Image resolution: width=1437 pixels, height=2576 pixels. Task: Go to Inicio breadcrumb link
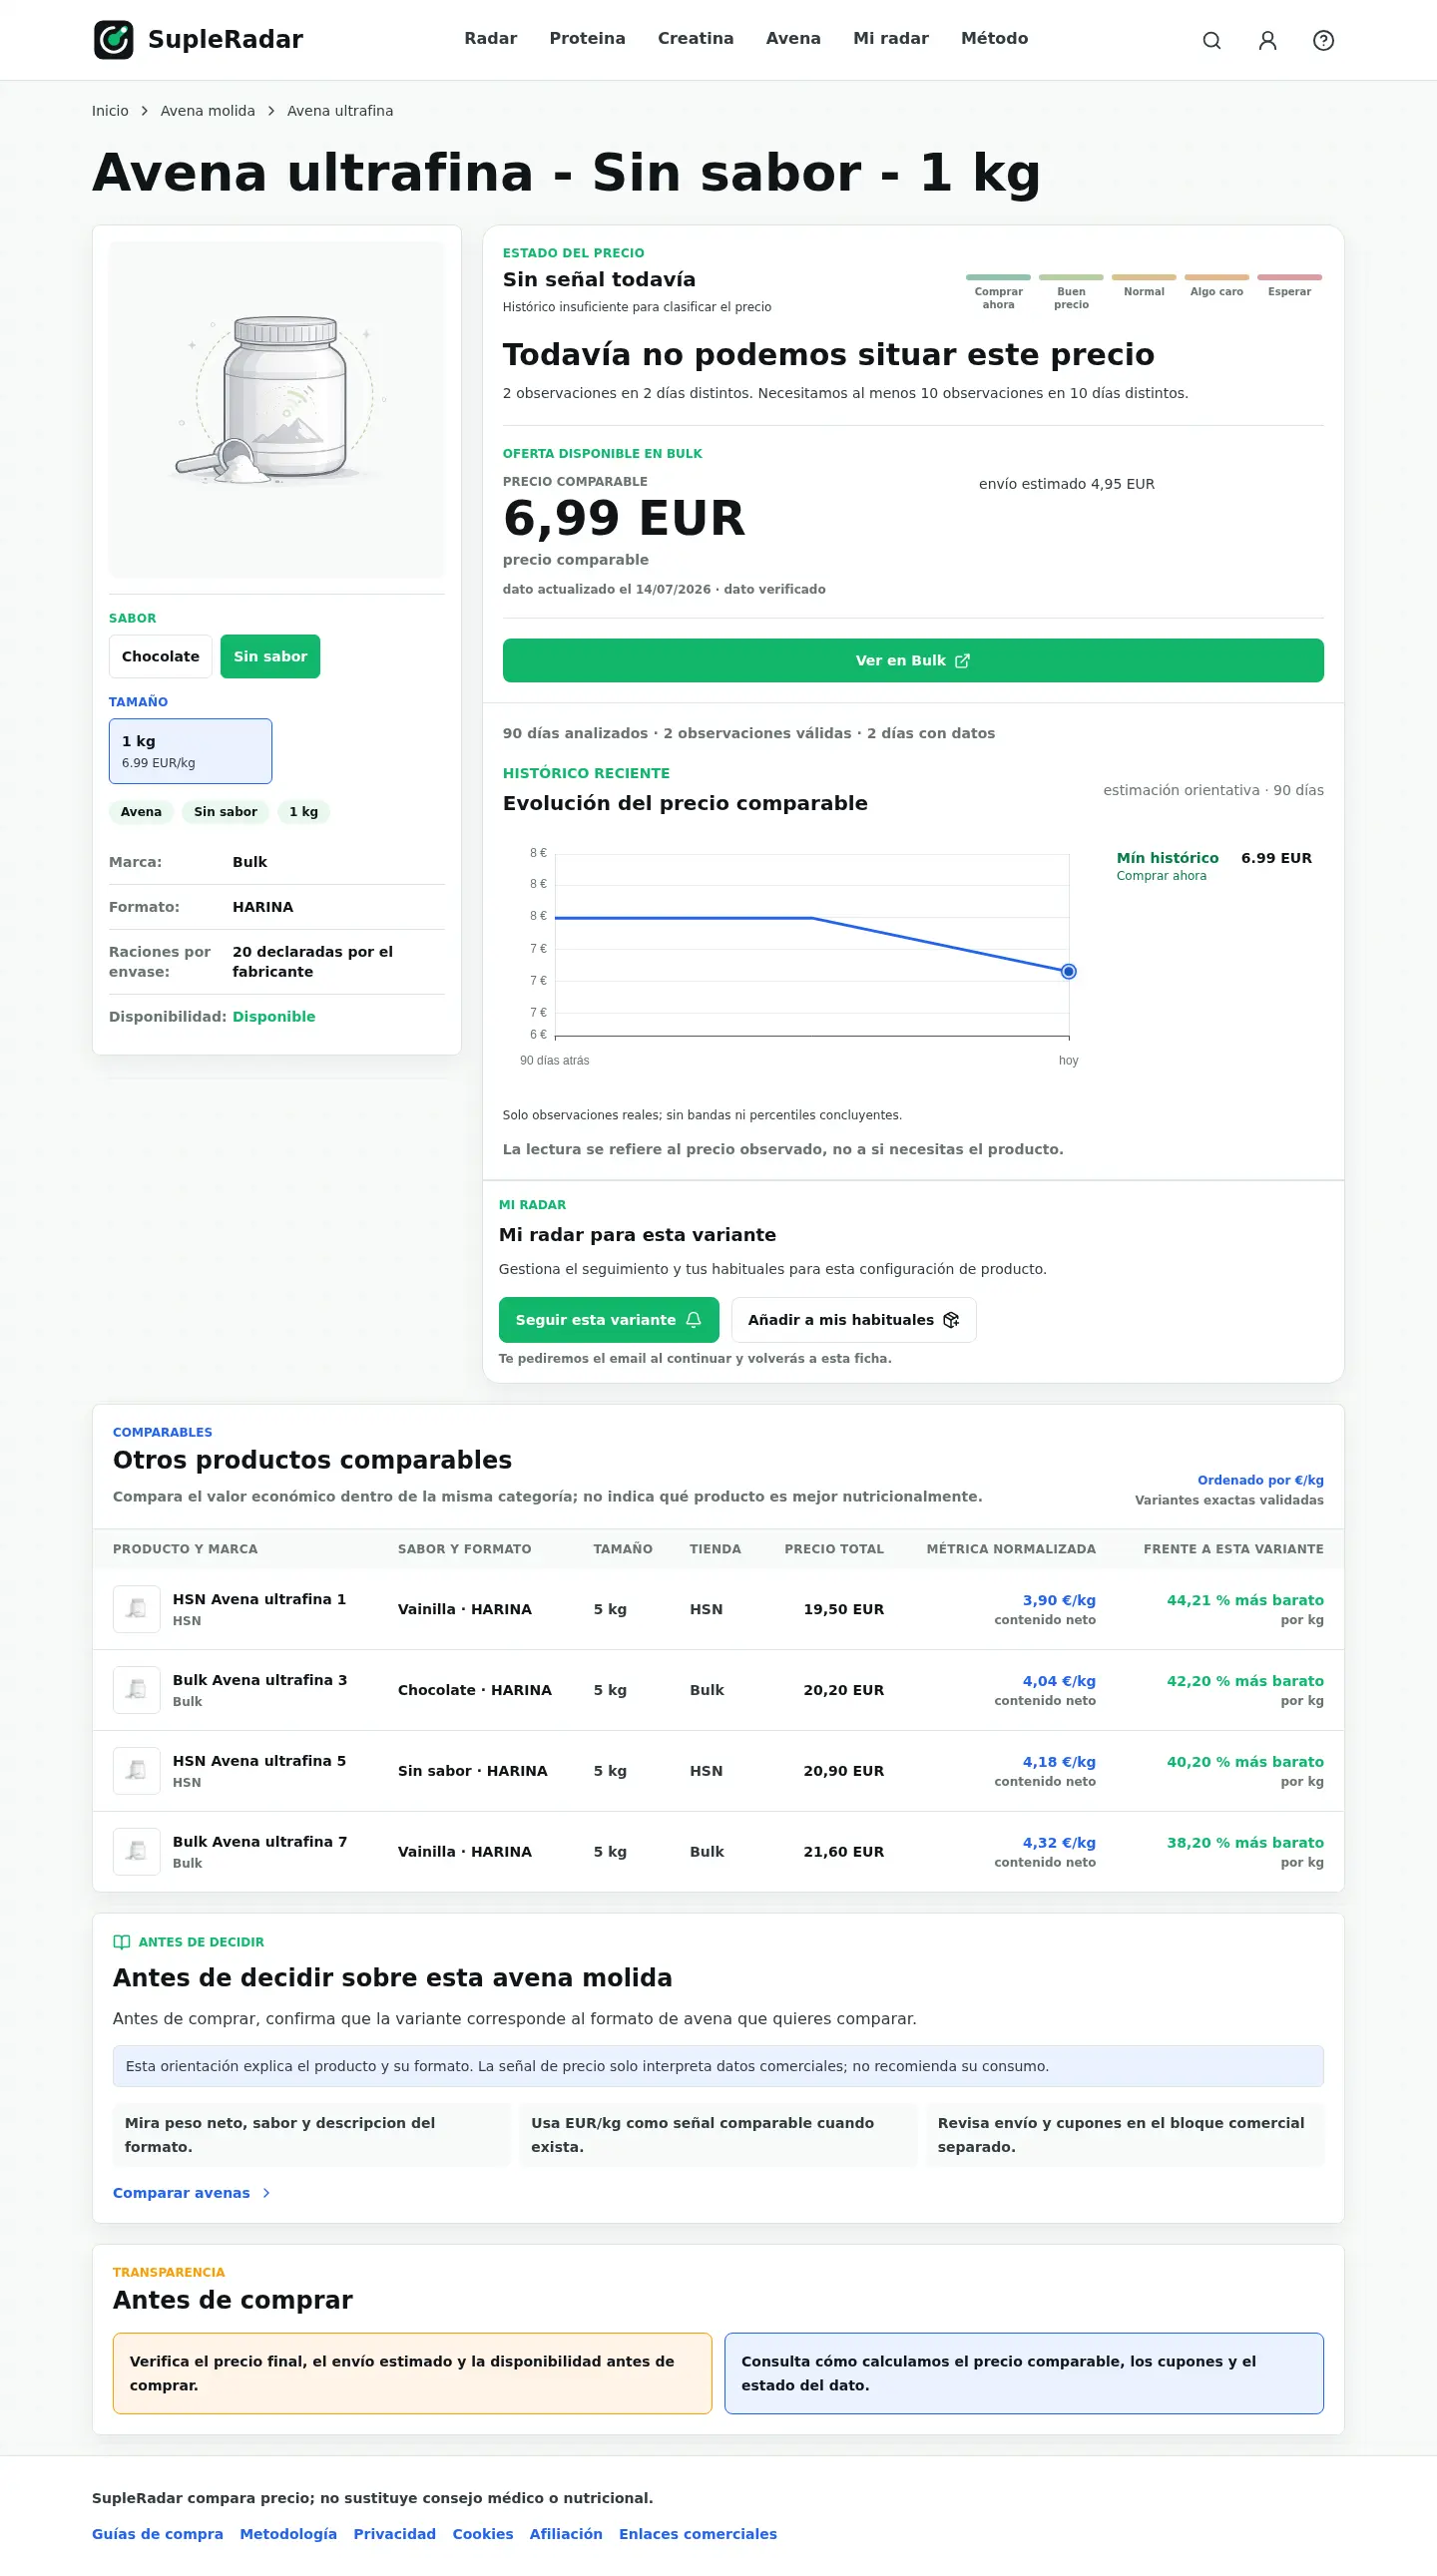pyautogui.click(x=110, y=111)
